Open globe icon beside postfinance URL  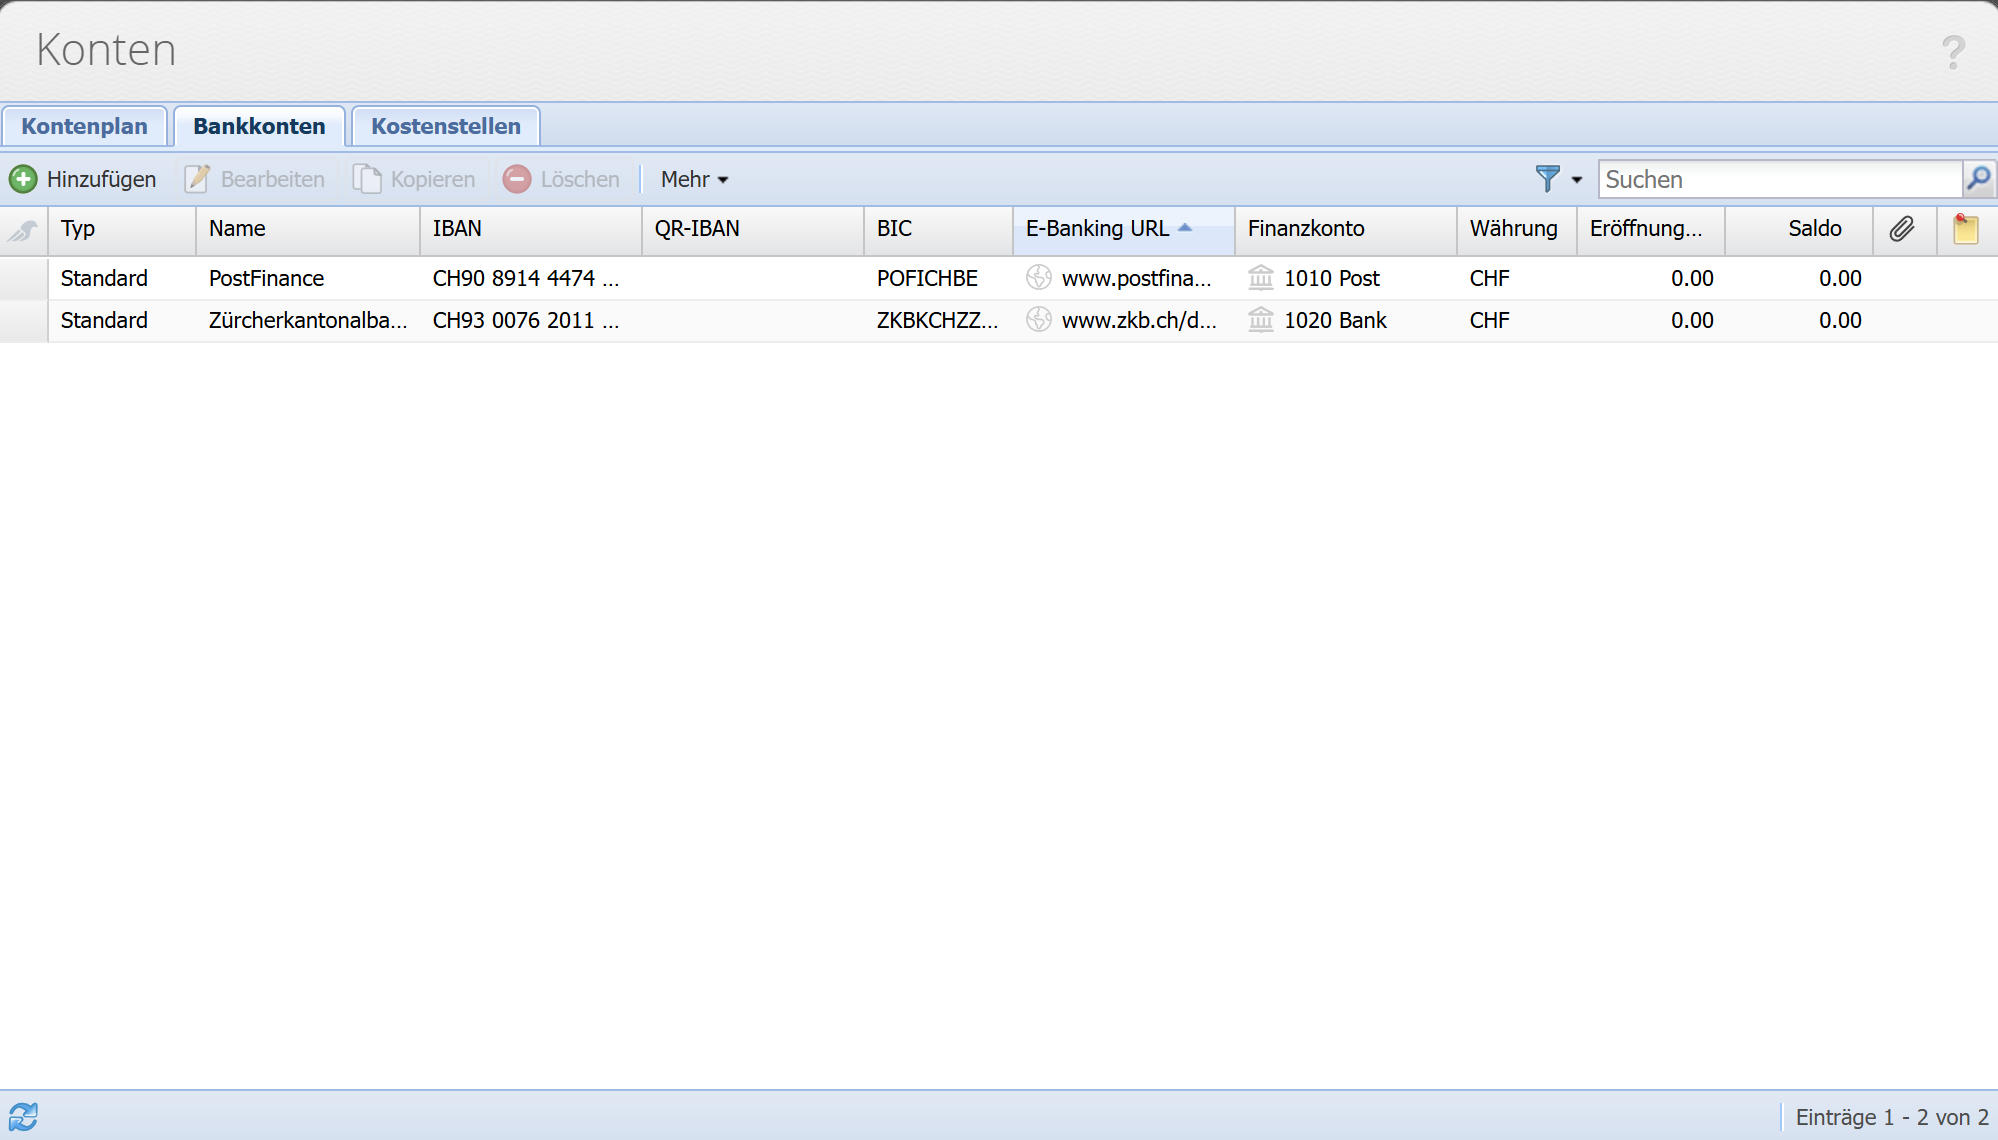[1039, 277]
